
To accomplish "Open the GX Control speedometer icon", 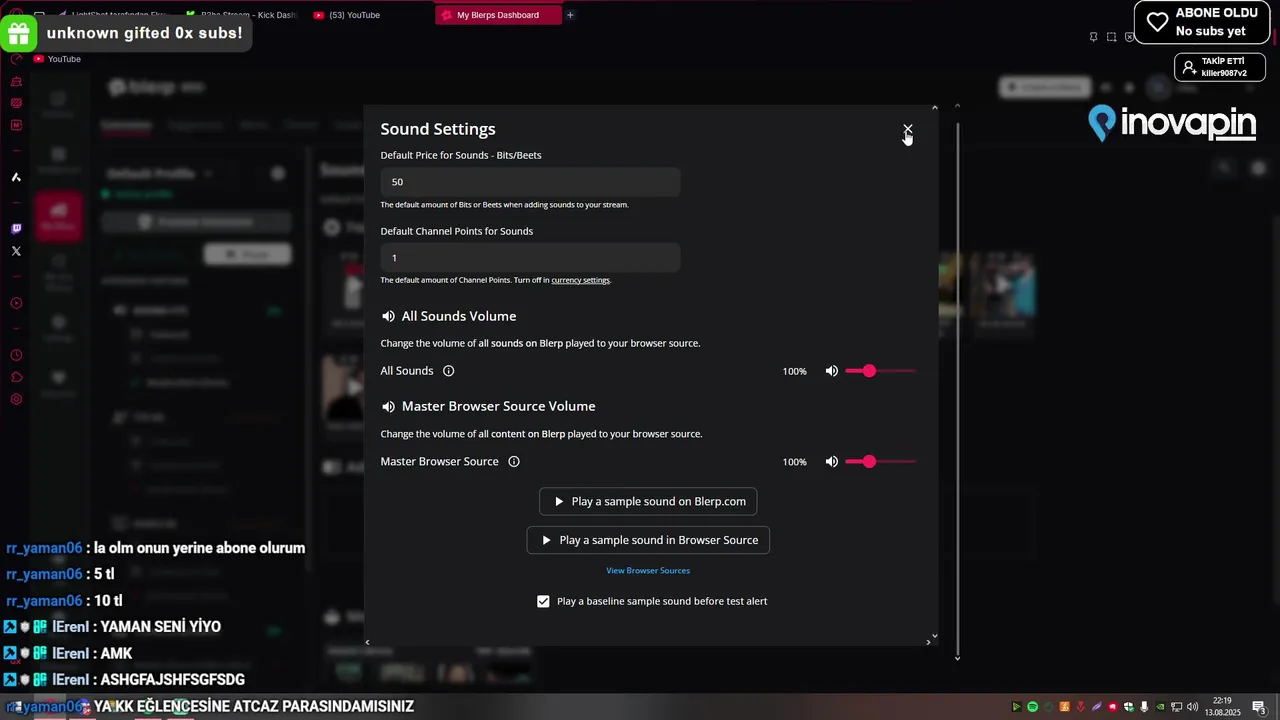I will [16, 59].
